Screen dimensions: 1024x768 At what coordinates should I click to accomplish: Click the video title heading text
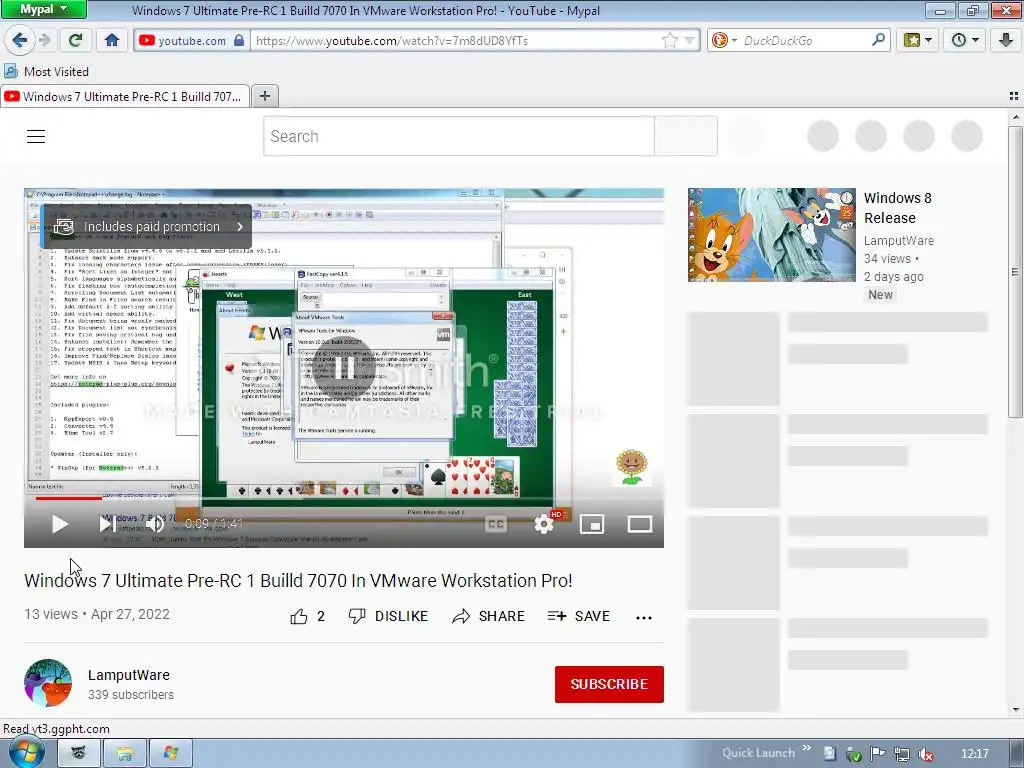298,581
